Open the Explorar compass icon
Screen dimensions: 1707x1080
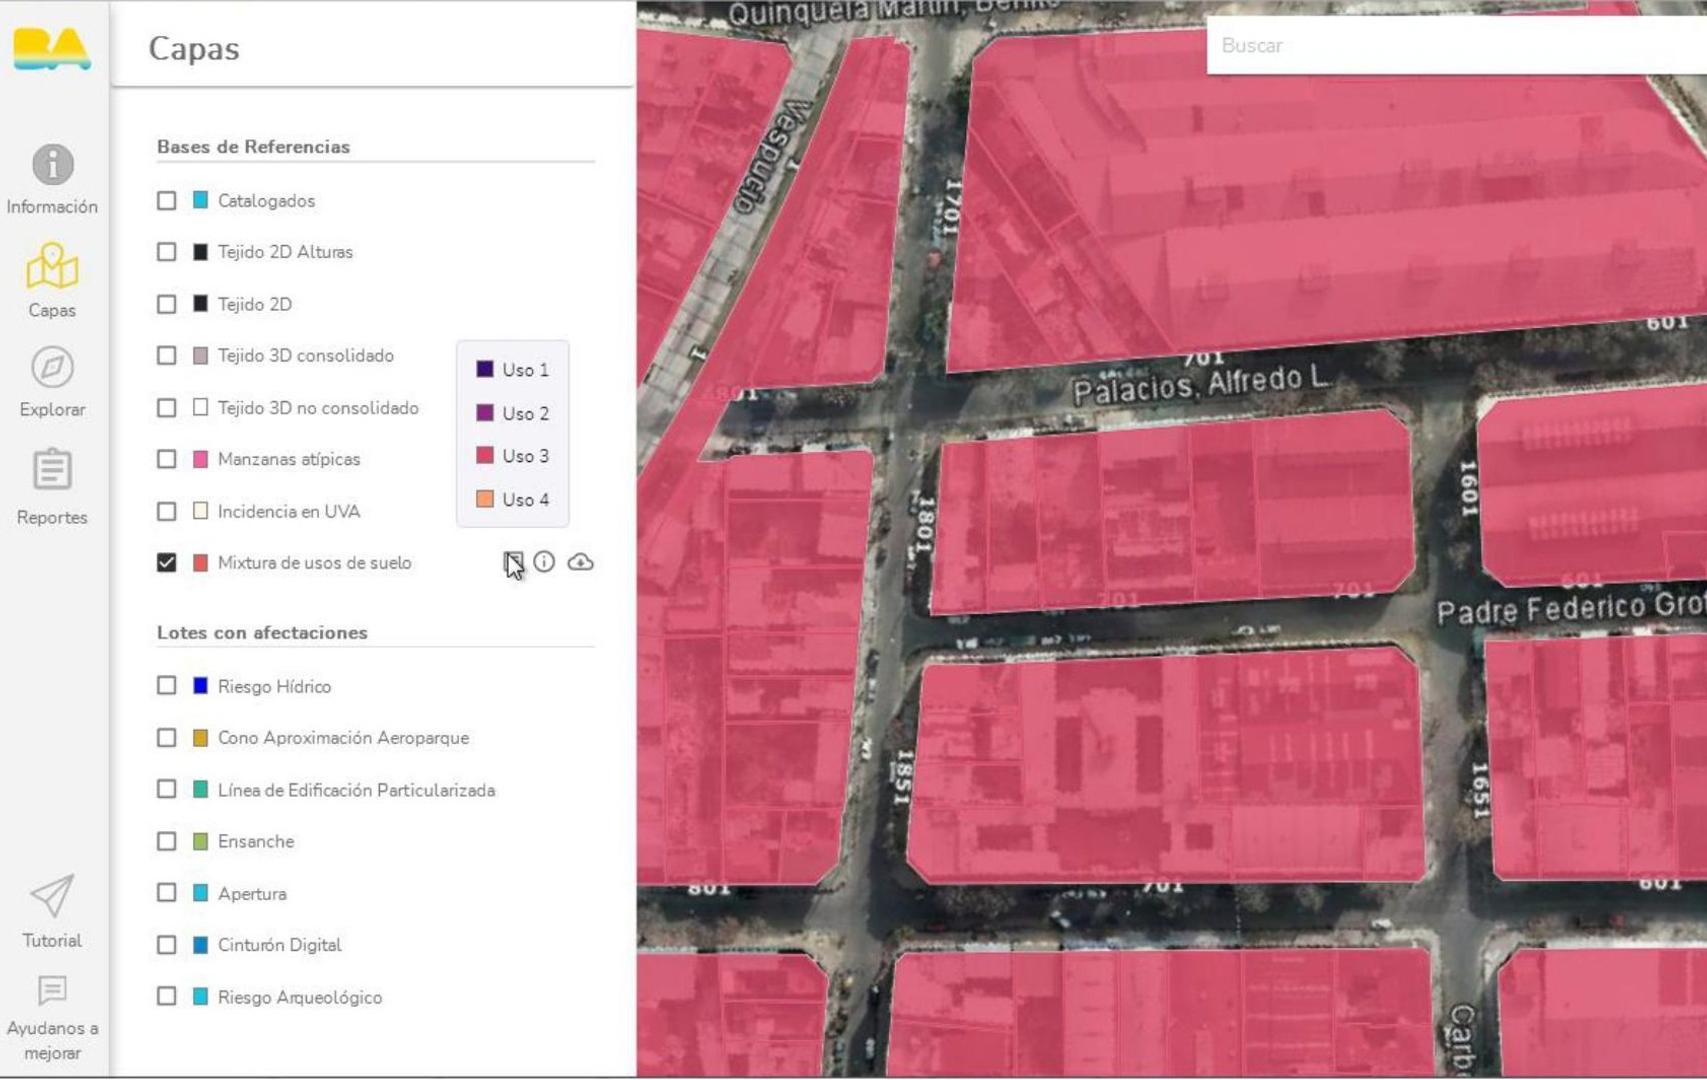pyautogui.click(x=52, y=367)
